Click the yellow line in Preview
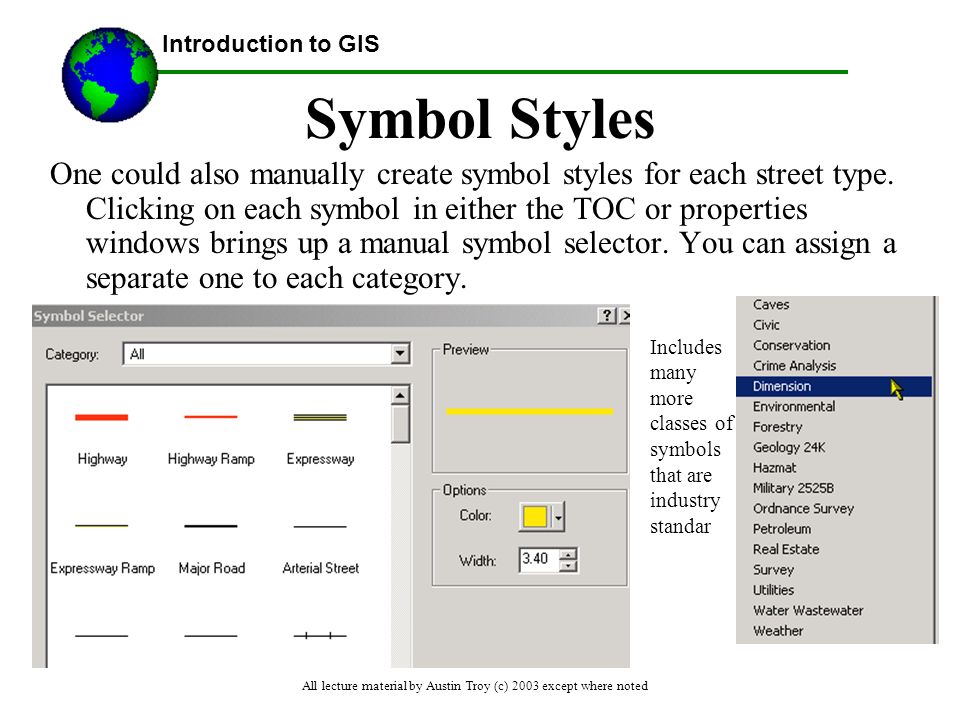Image resolution: width=960 pixels, height=720 pixels. click(530, 411)
